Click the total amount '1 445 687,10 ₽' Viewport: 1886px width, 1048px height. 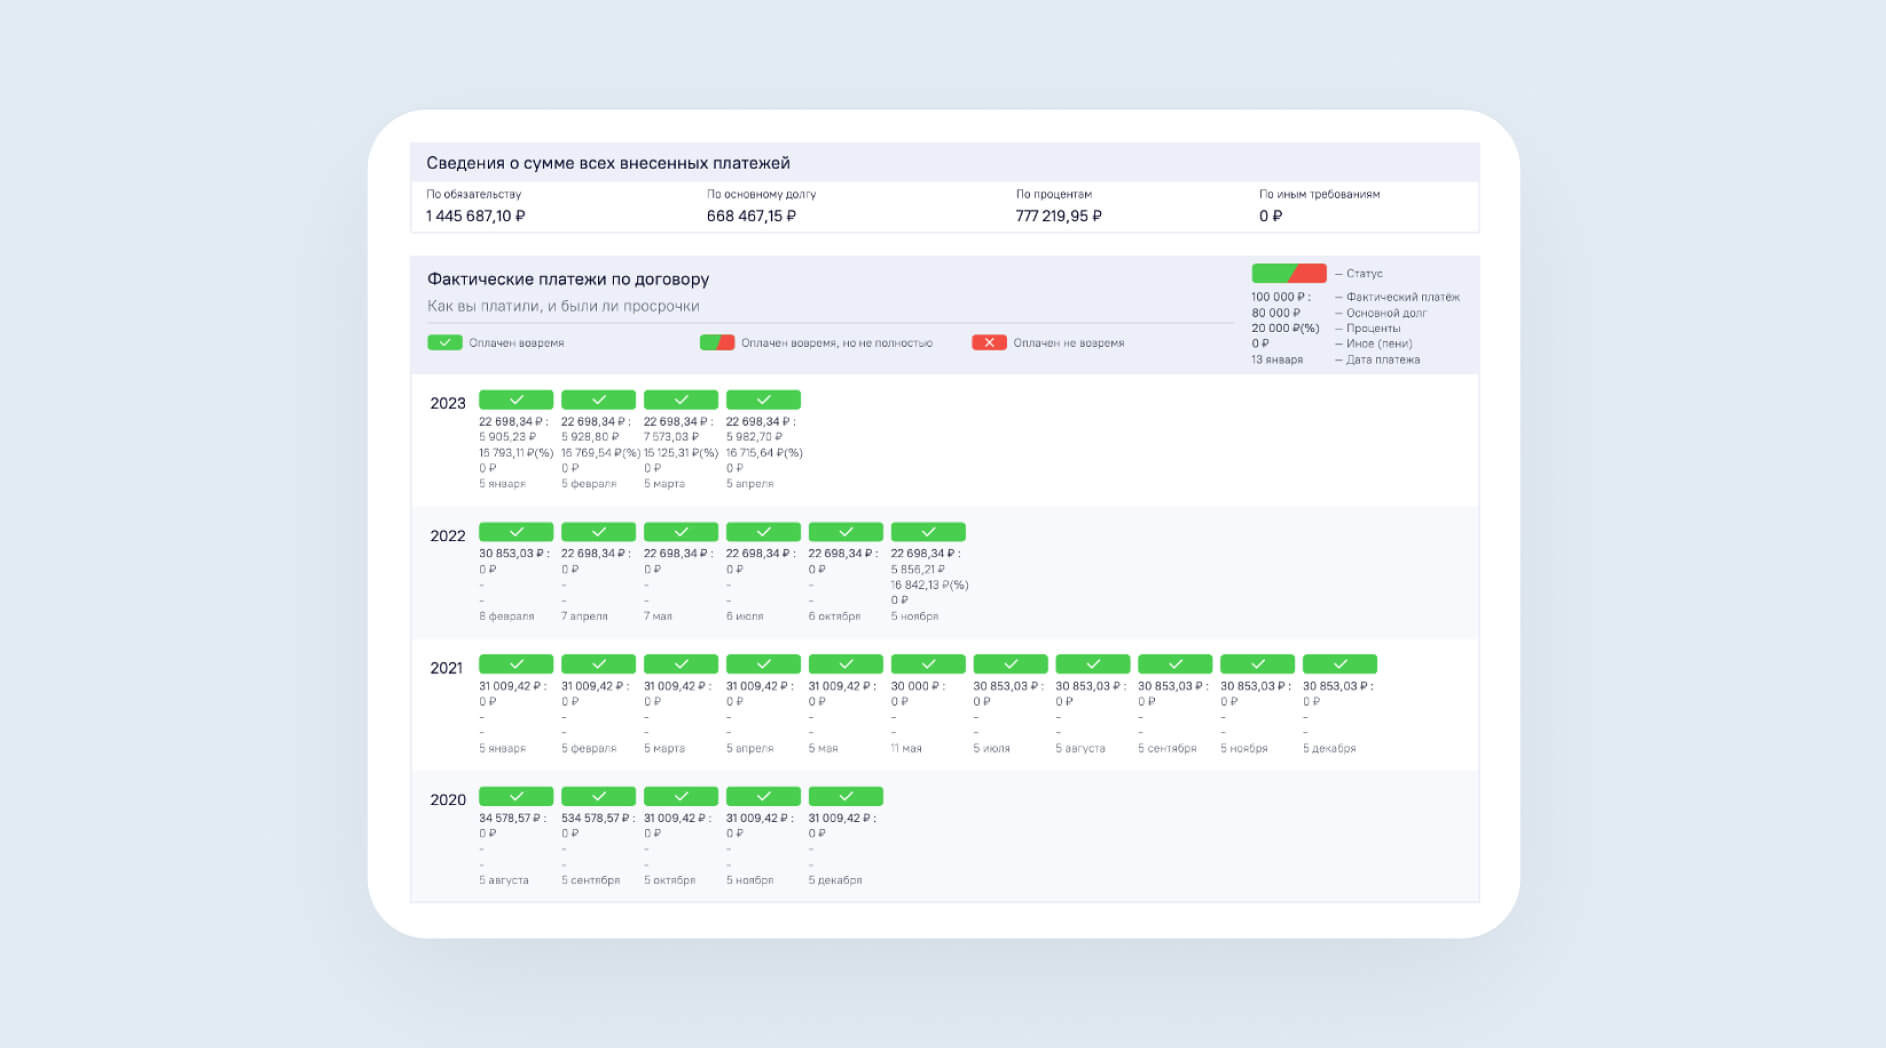(476, 216)
